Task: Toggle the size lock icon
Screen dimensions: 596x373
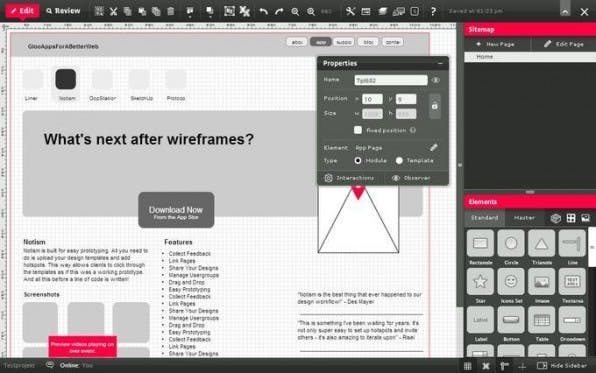Action: coord(435,106)
